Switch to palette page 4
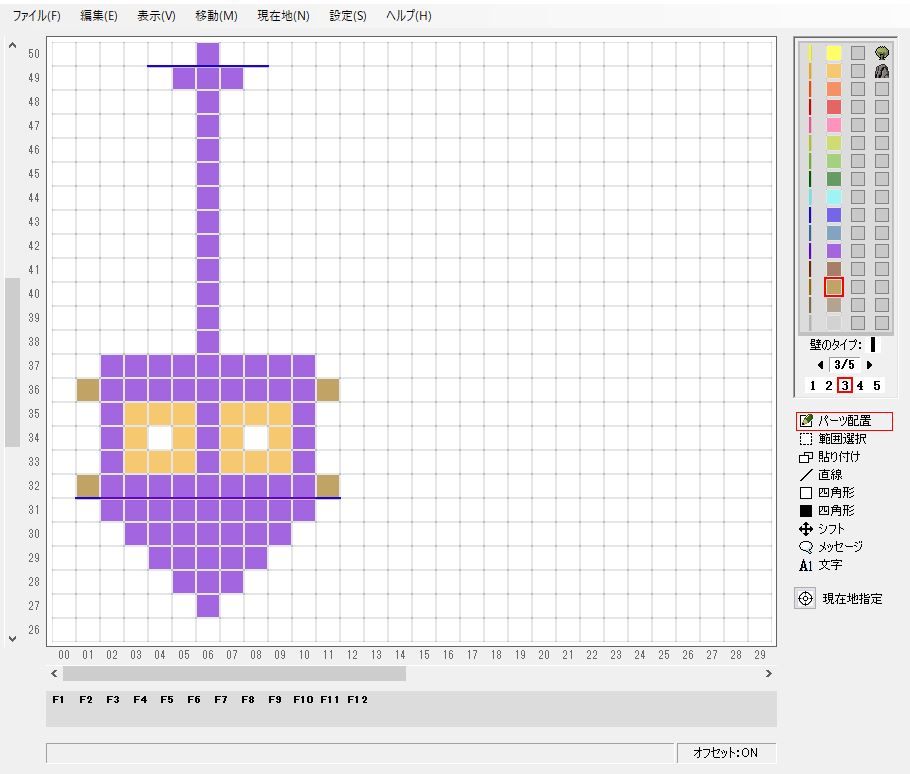 860,385
